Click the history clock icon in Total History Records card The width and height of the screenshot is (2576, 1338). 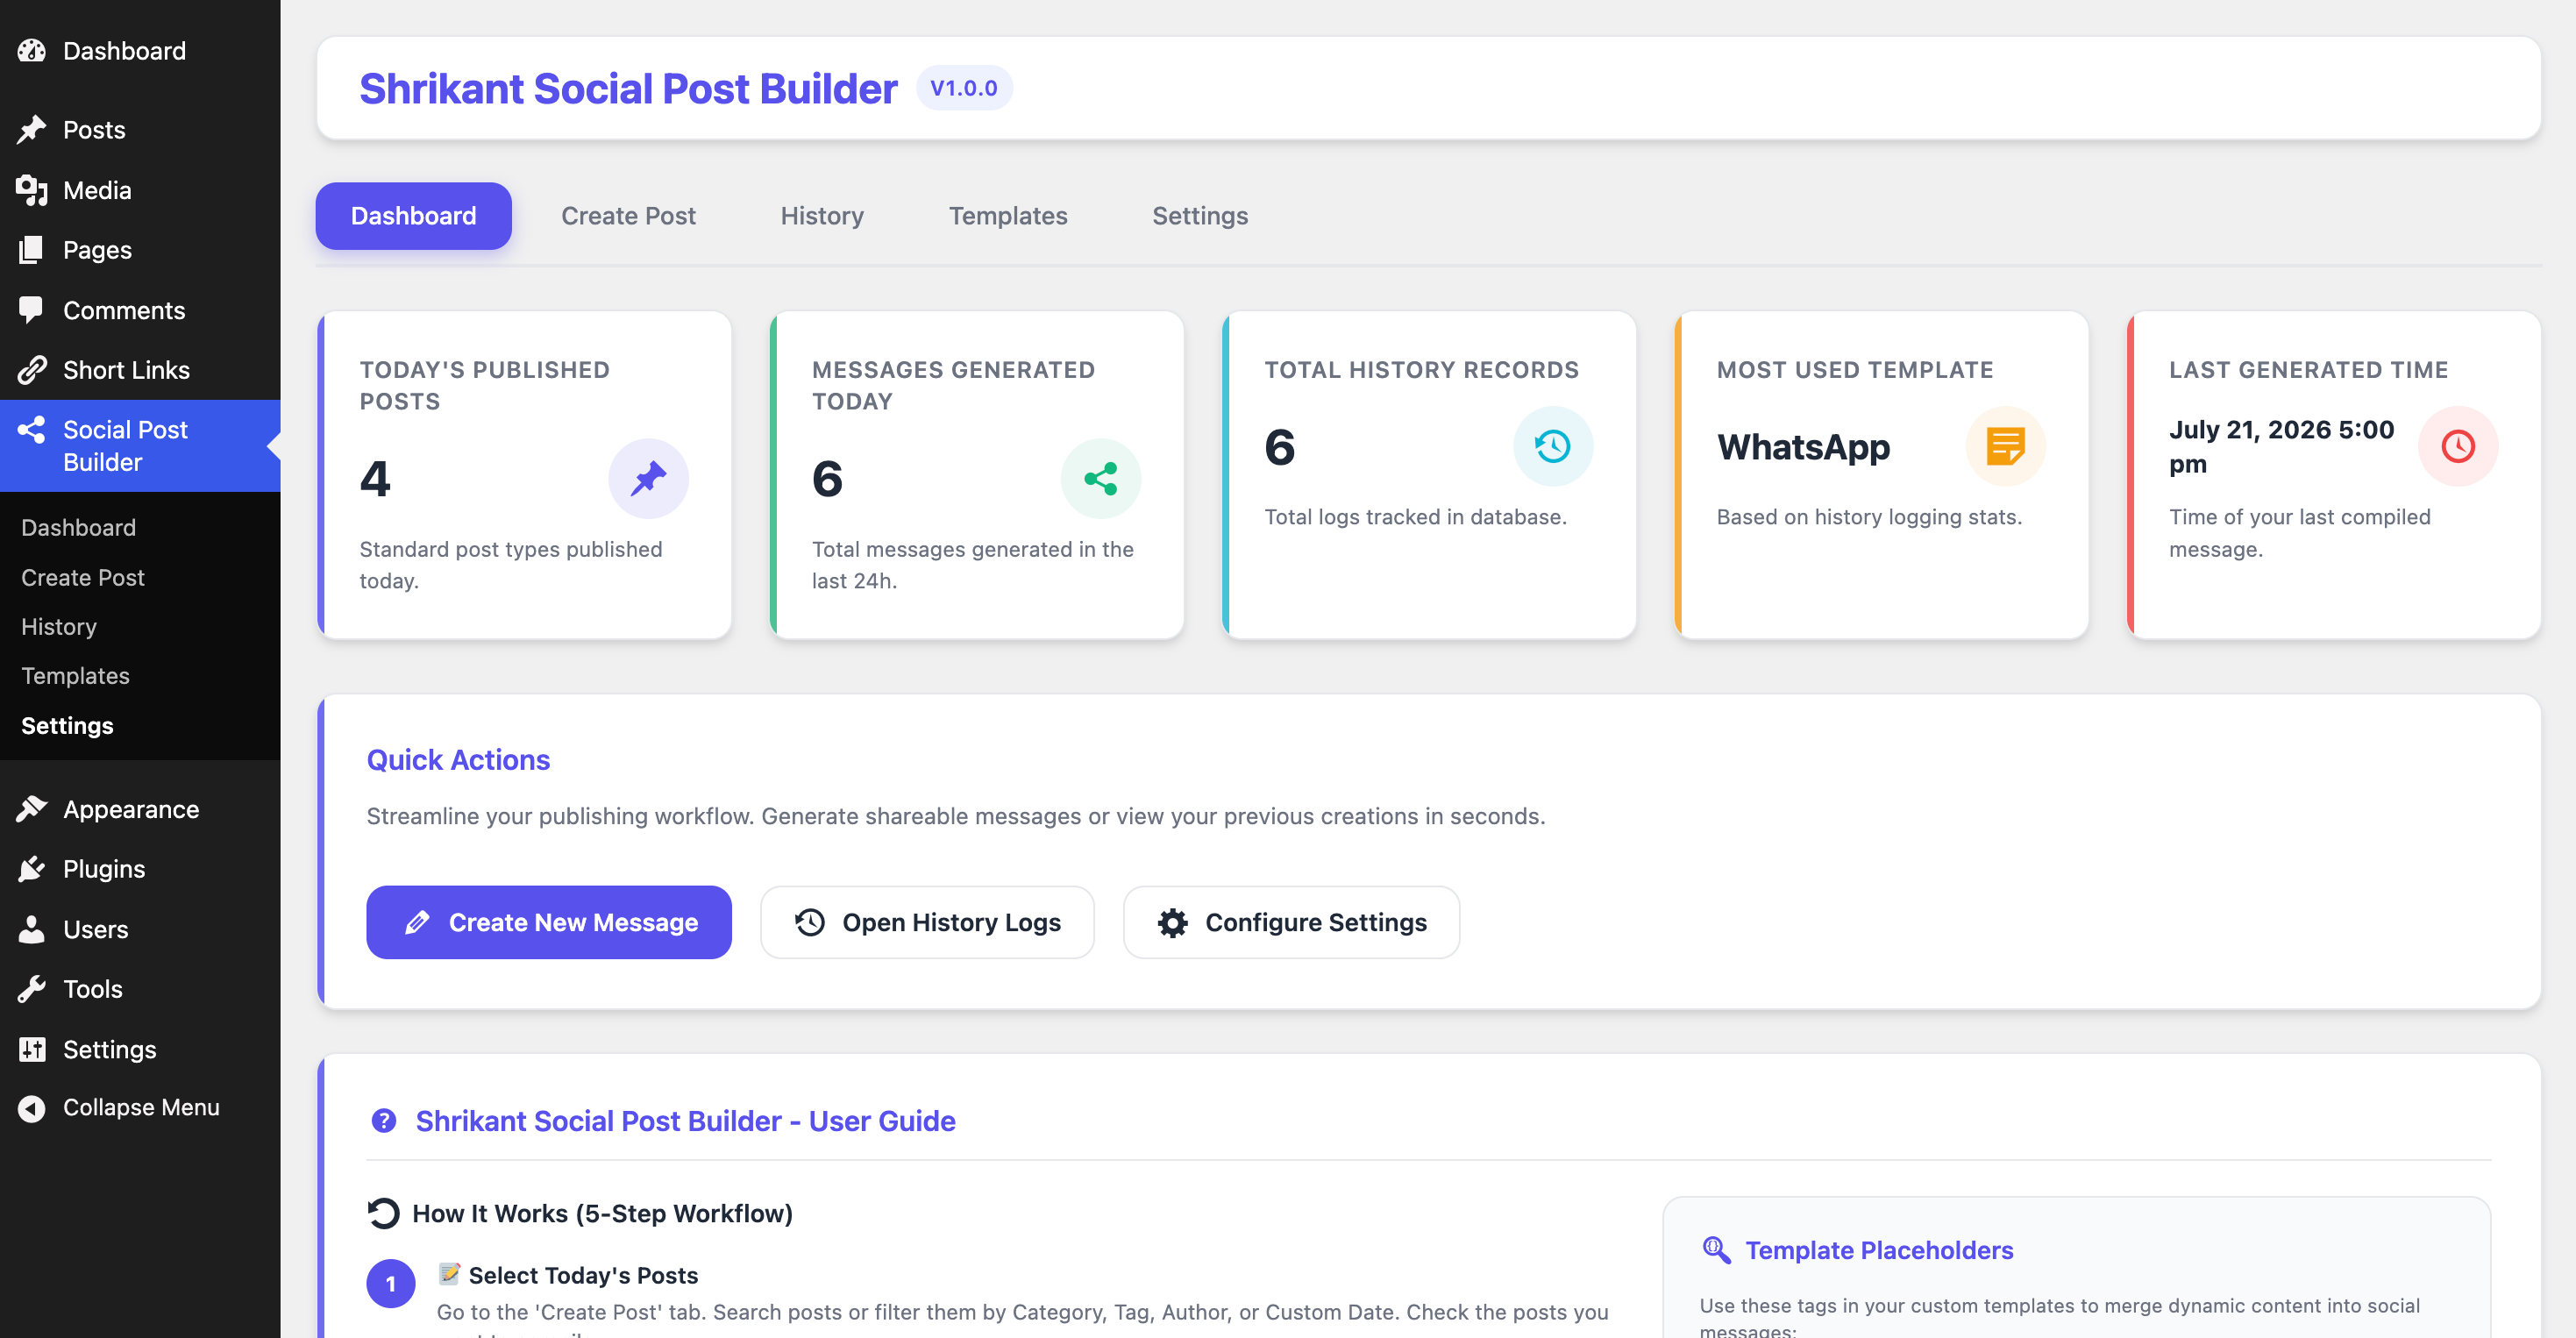[x=1553, y=446]
